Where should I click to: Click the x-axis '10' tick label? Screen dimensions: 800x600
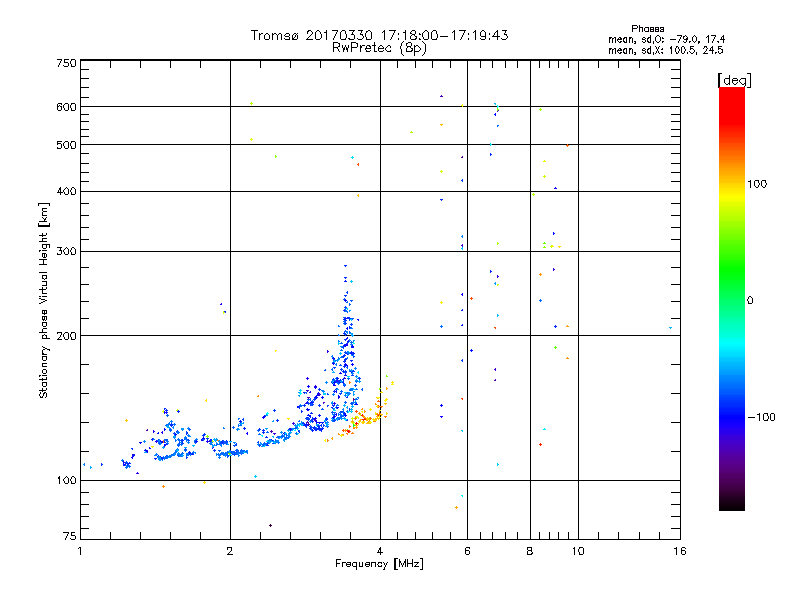[x=578, y=551]
